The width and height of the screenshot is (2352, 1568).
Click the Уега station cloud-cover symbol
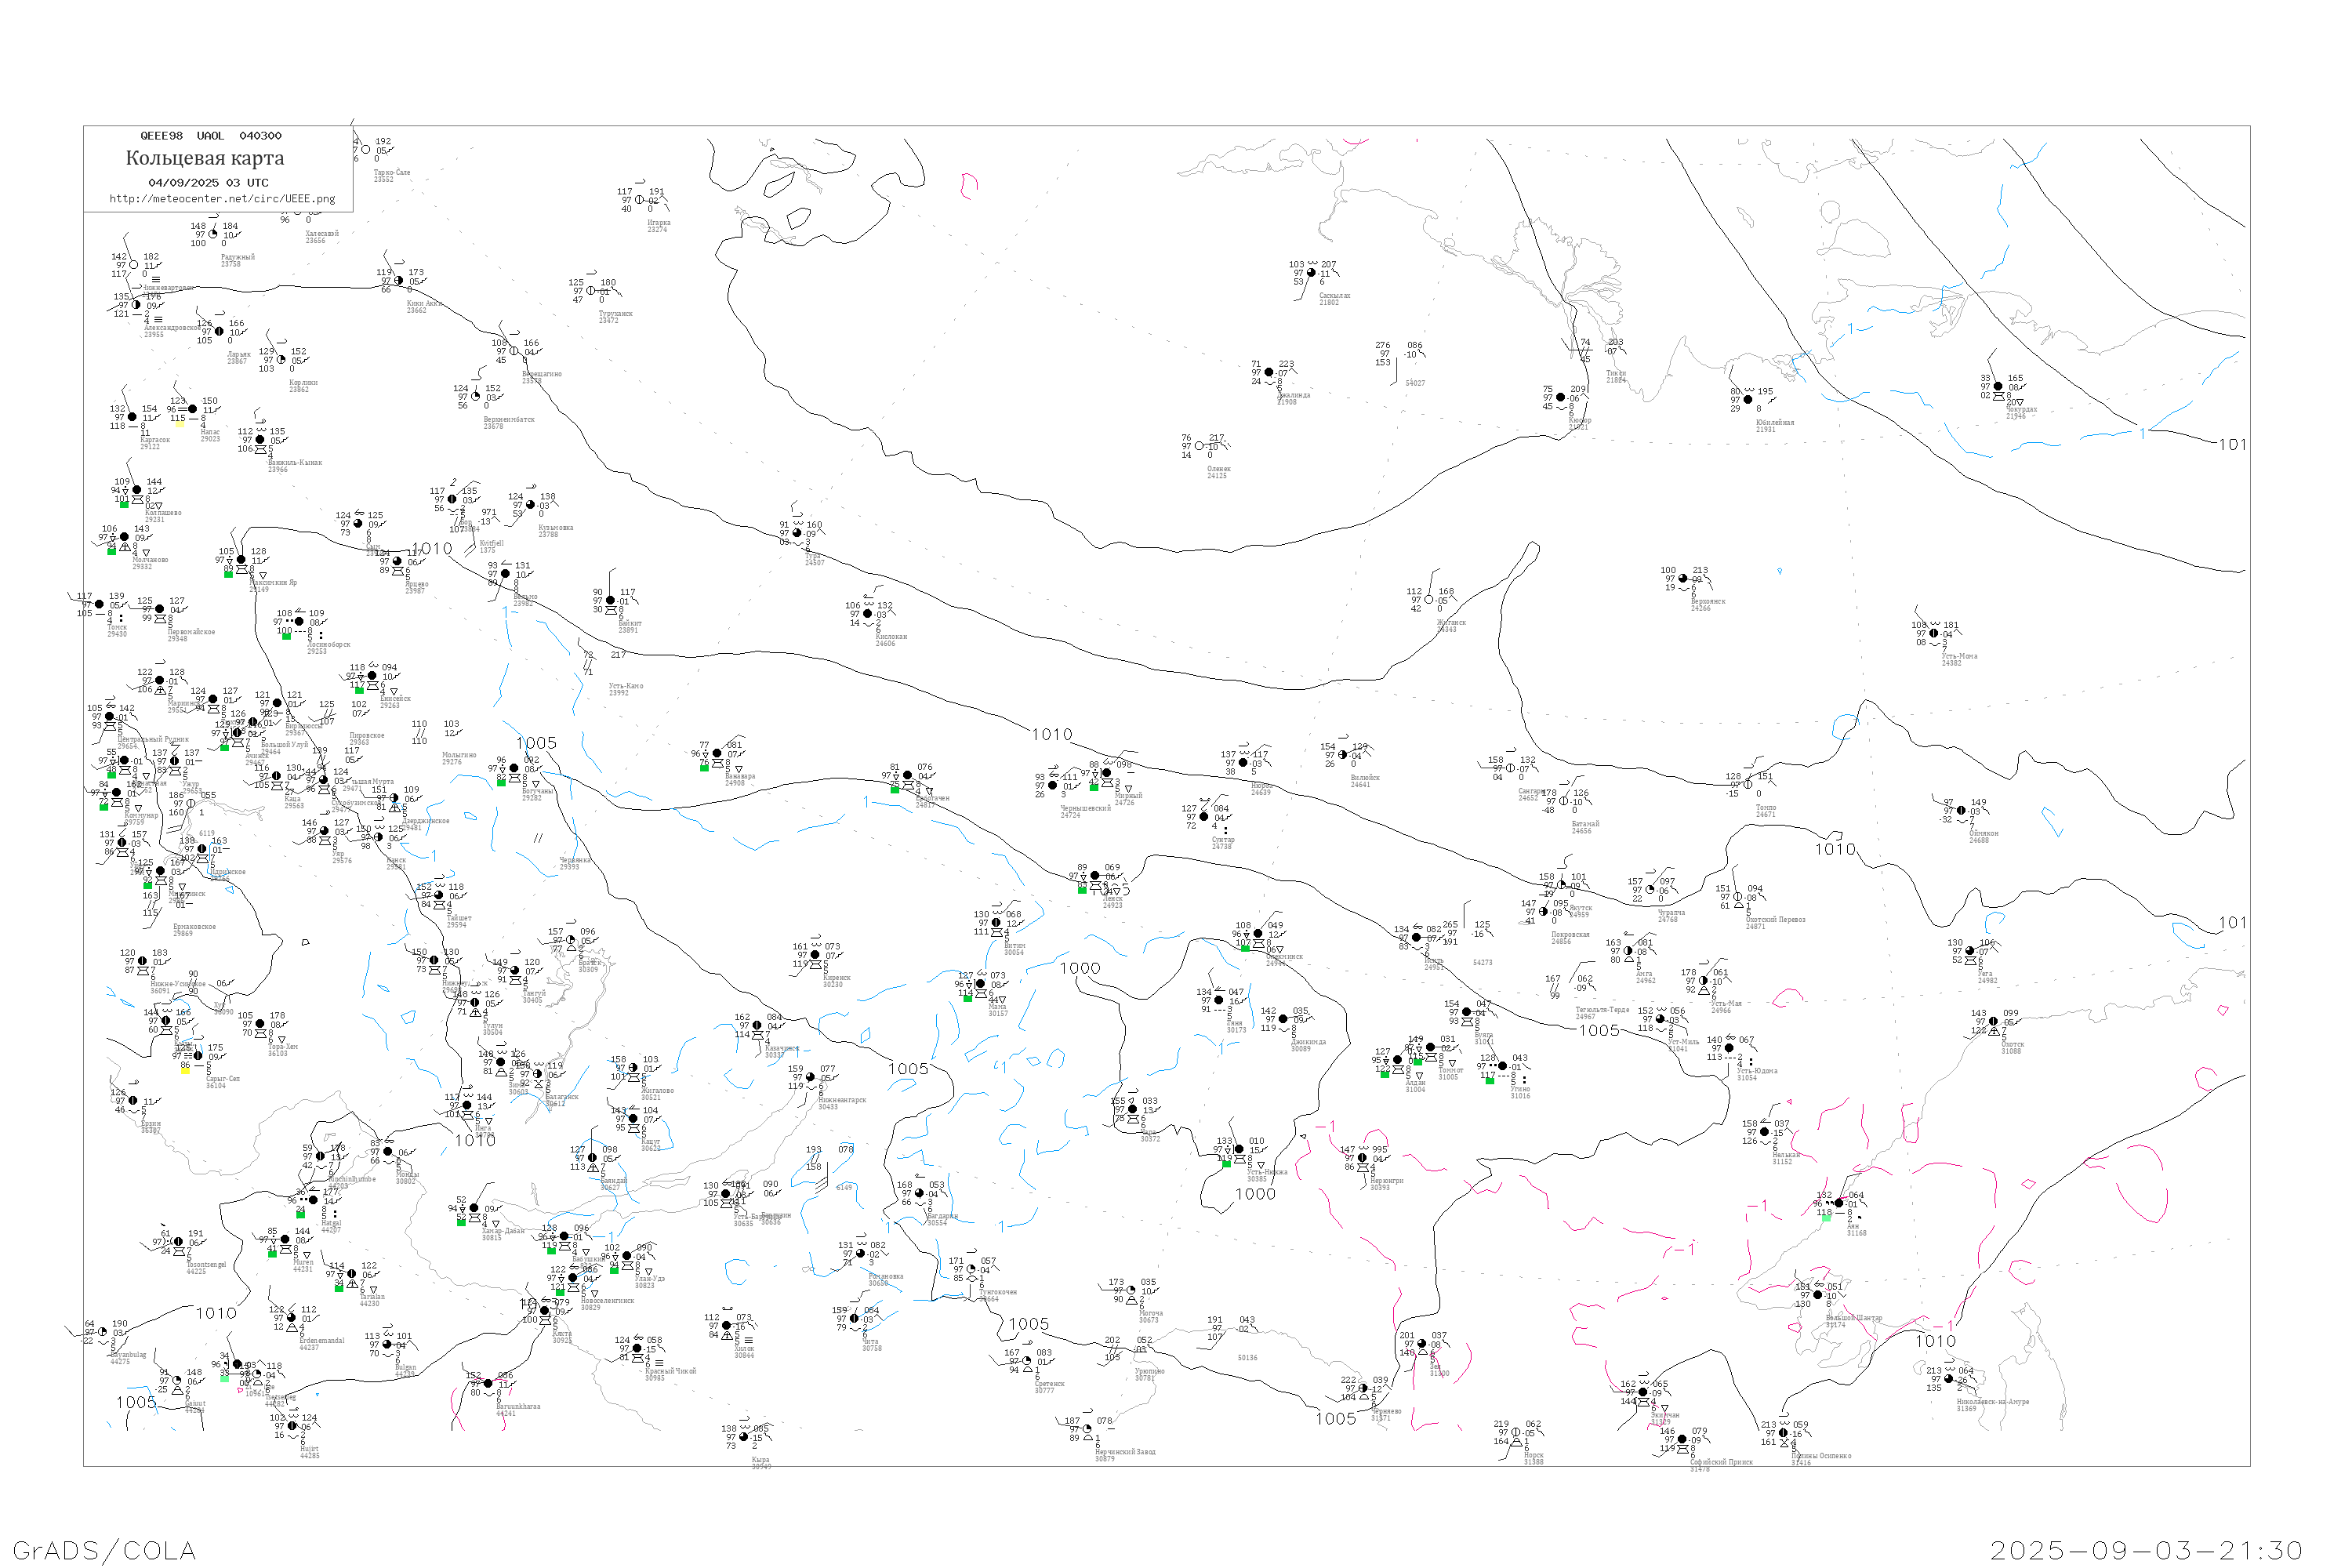click(x=1970, y=951)
